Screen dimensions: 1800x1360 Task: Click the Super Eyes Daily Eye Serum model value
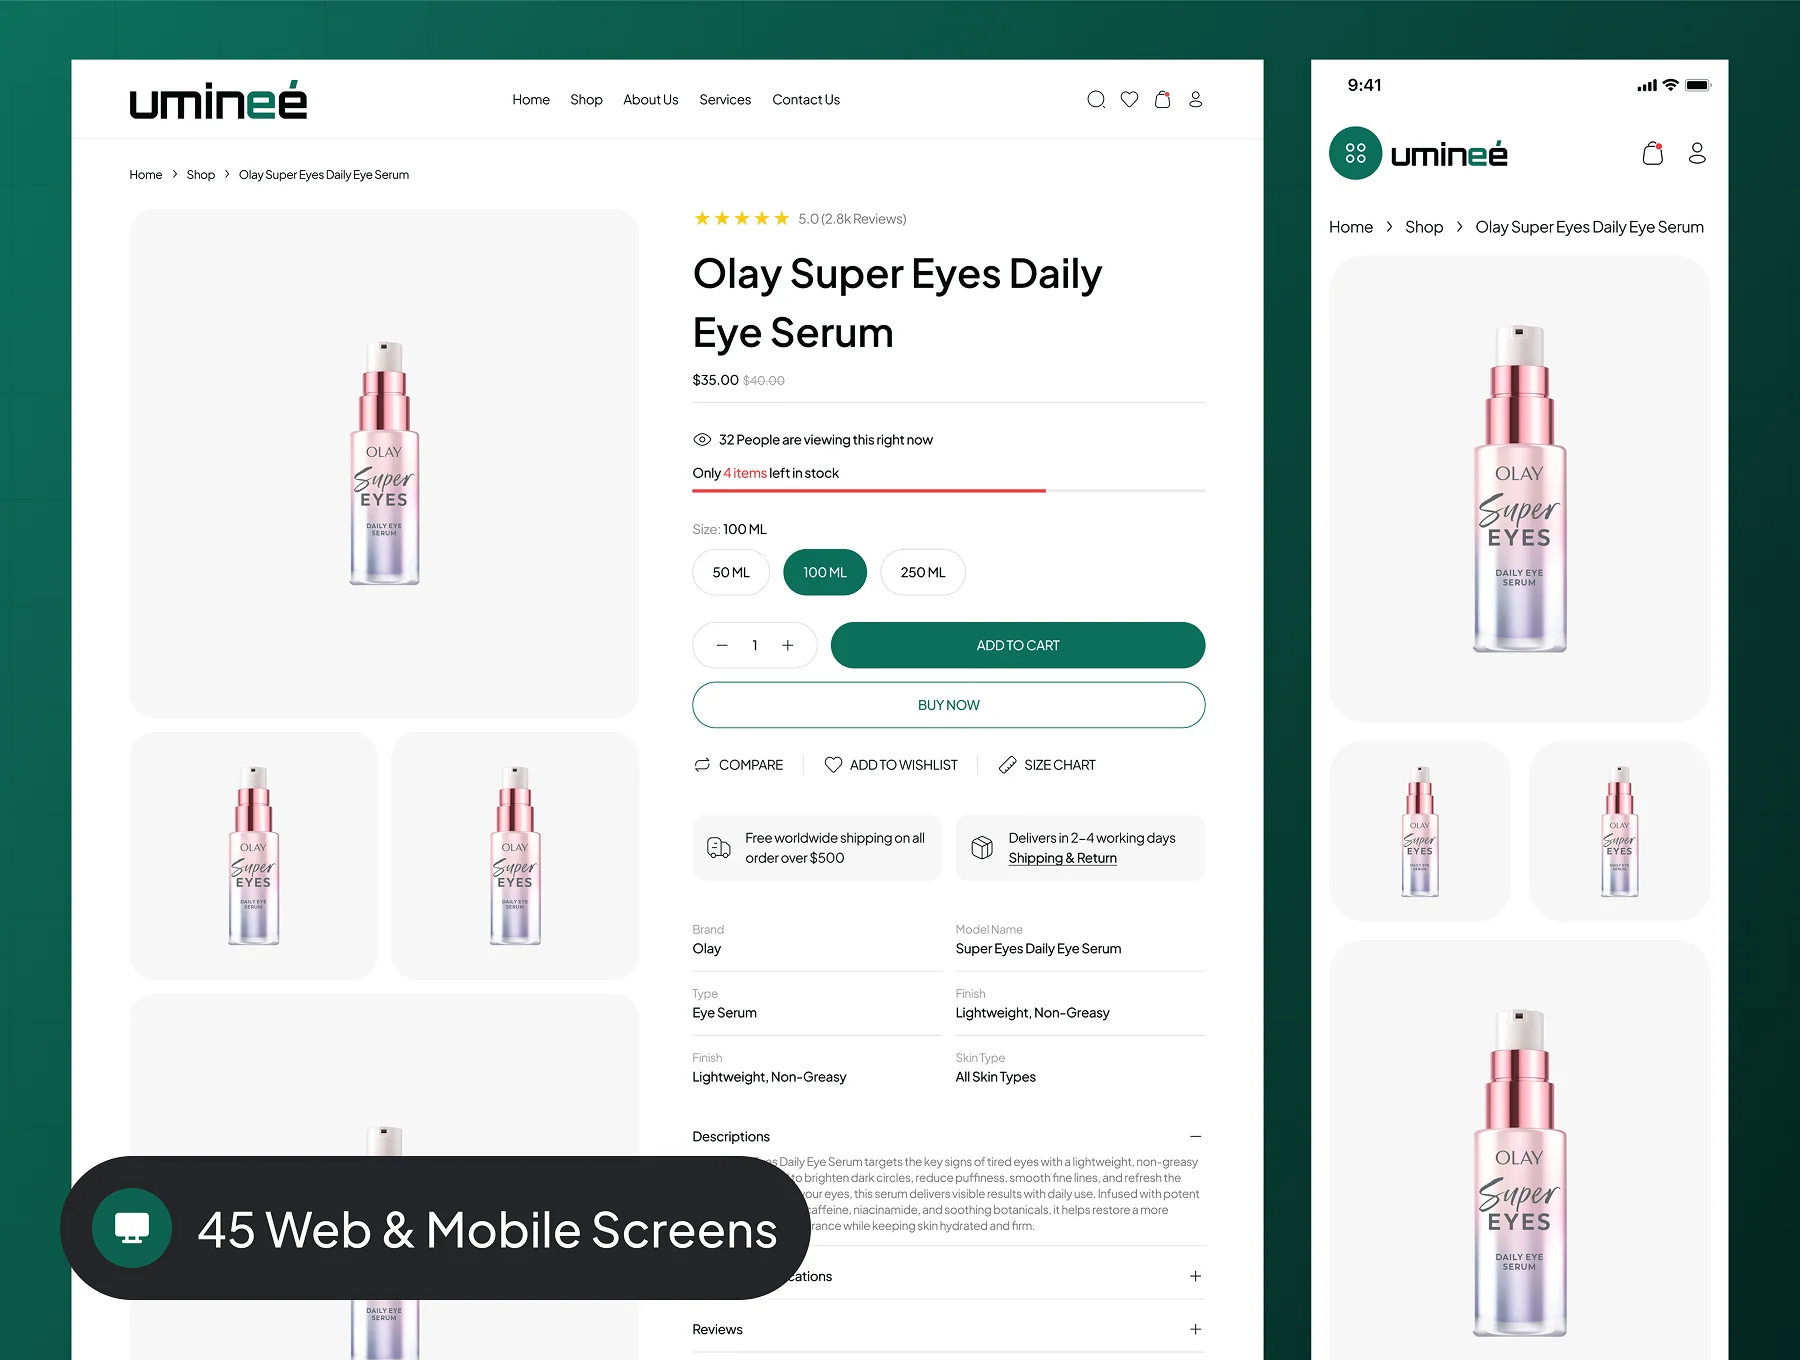click(1038, 949)
